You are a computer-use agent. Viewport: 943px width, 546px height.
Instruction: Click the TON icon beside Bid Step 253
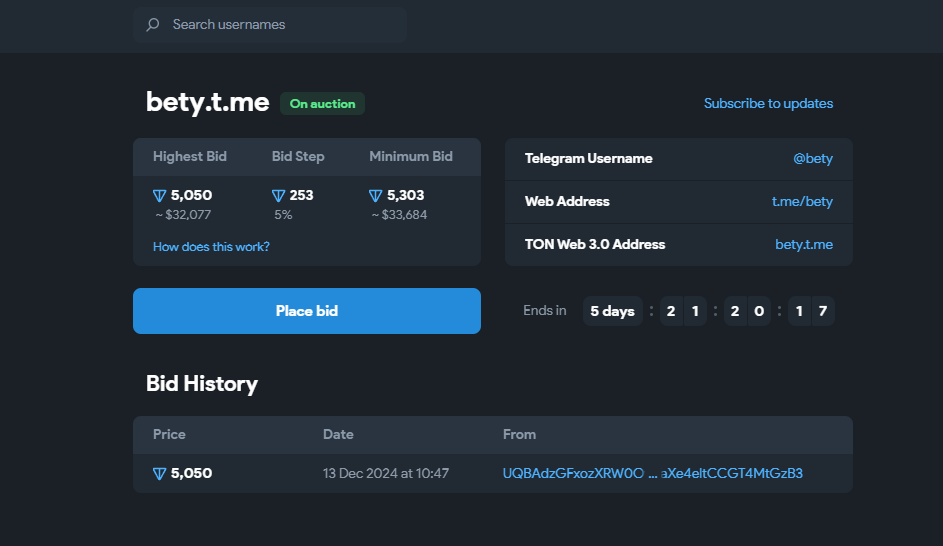coord(278,195)
